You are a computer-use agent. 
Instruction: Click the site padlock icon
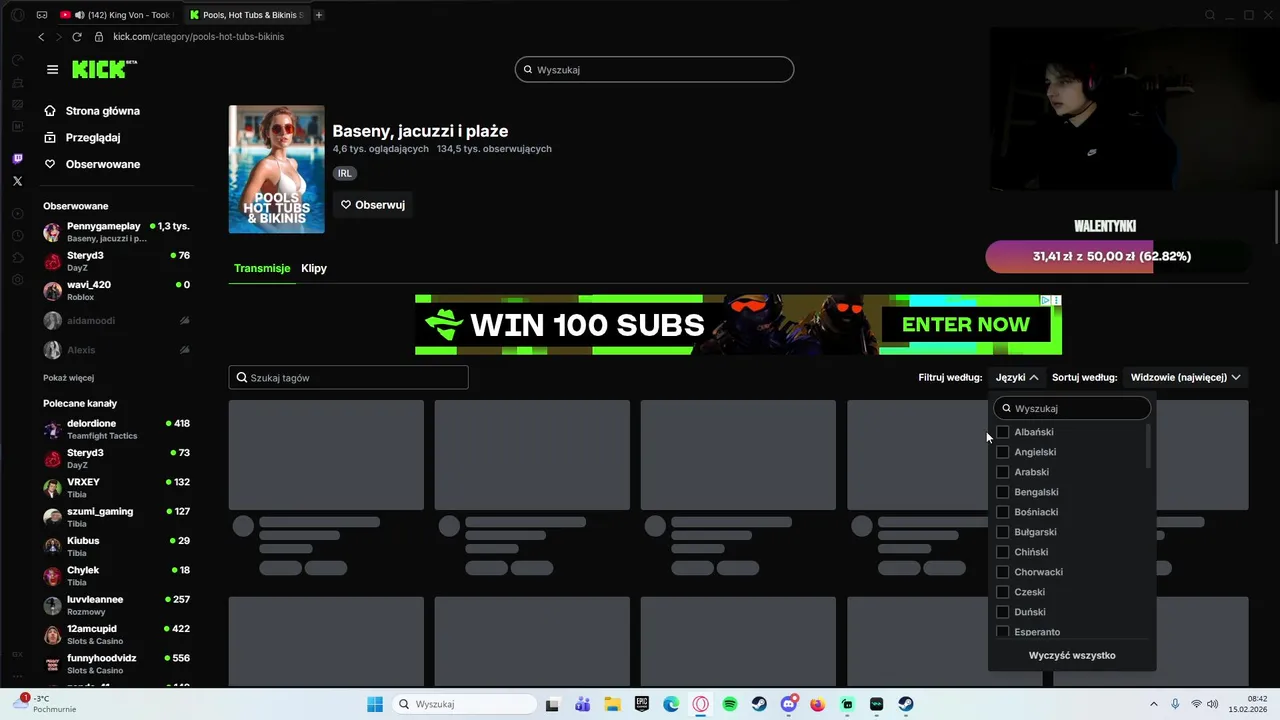point(99,37)
